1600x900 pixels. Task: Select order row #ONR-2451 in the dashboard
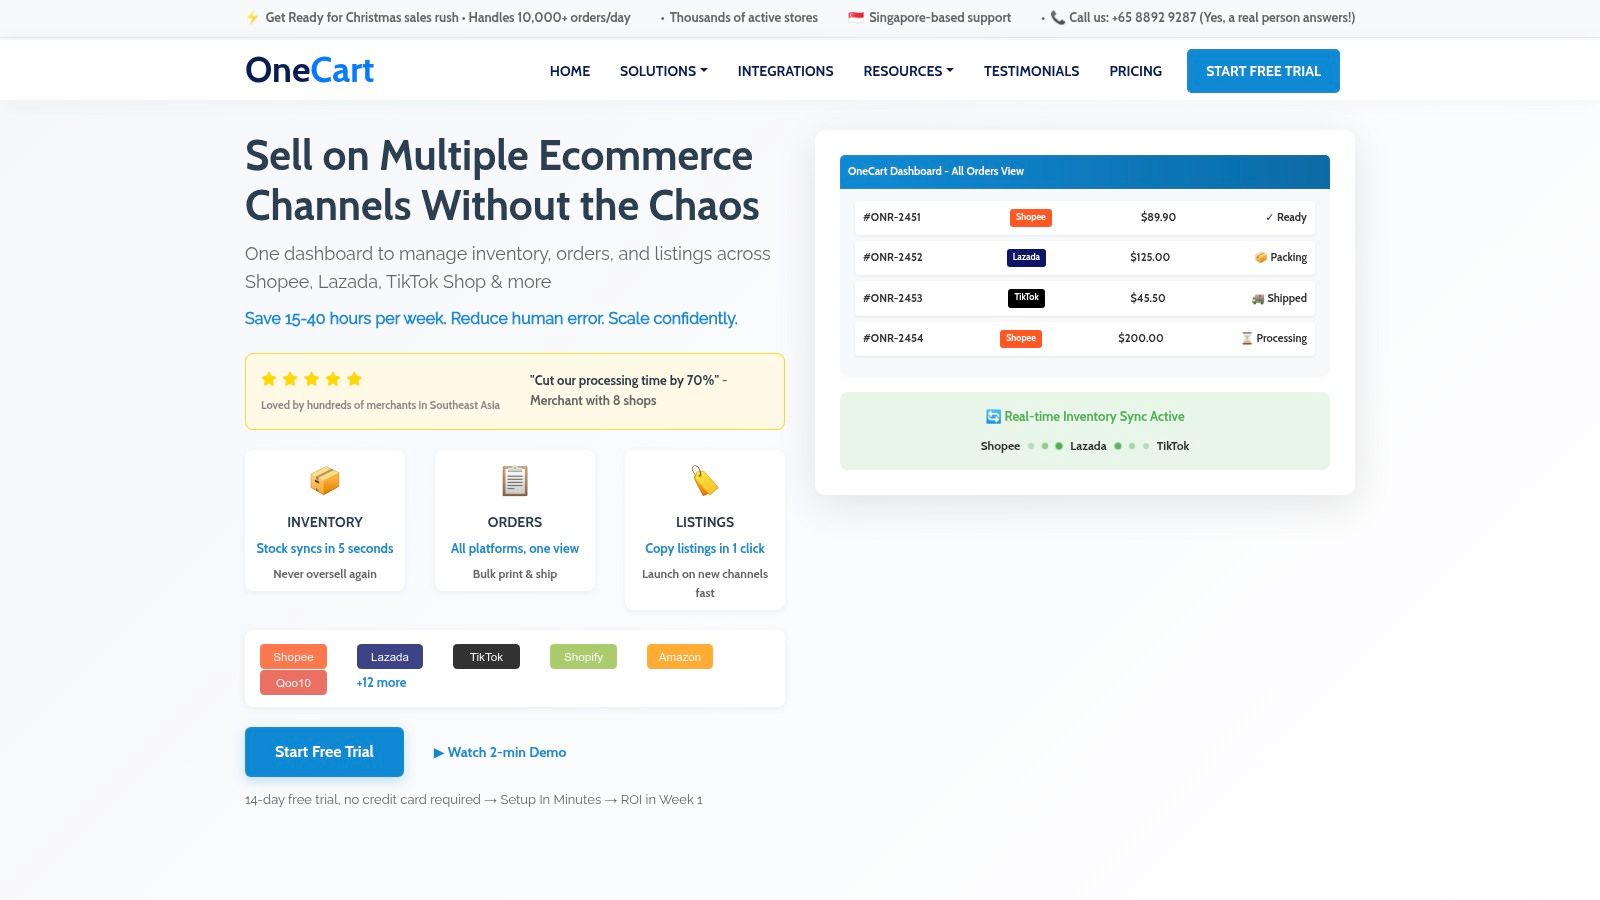pos(1084,217)
